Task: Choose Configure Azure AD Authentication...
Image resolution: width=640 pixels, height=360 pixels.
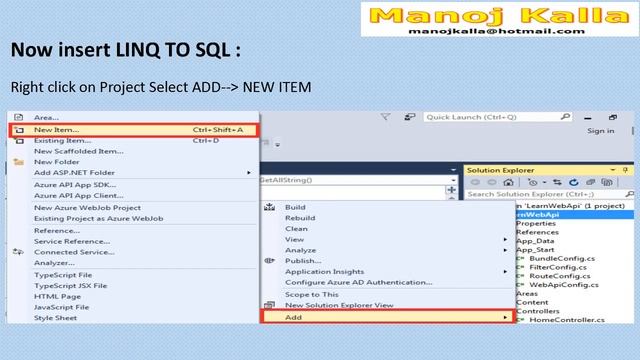Action: 358,282
